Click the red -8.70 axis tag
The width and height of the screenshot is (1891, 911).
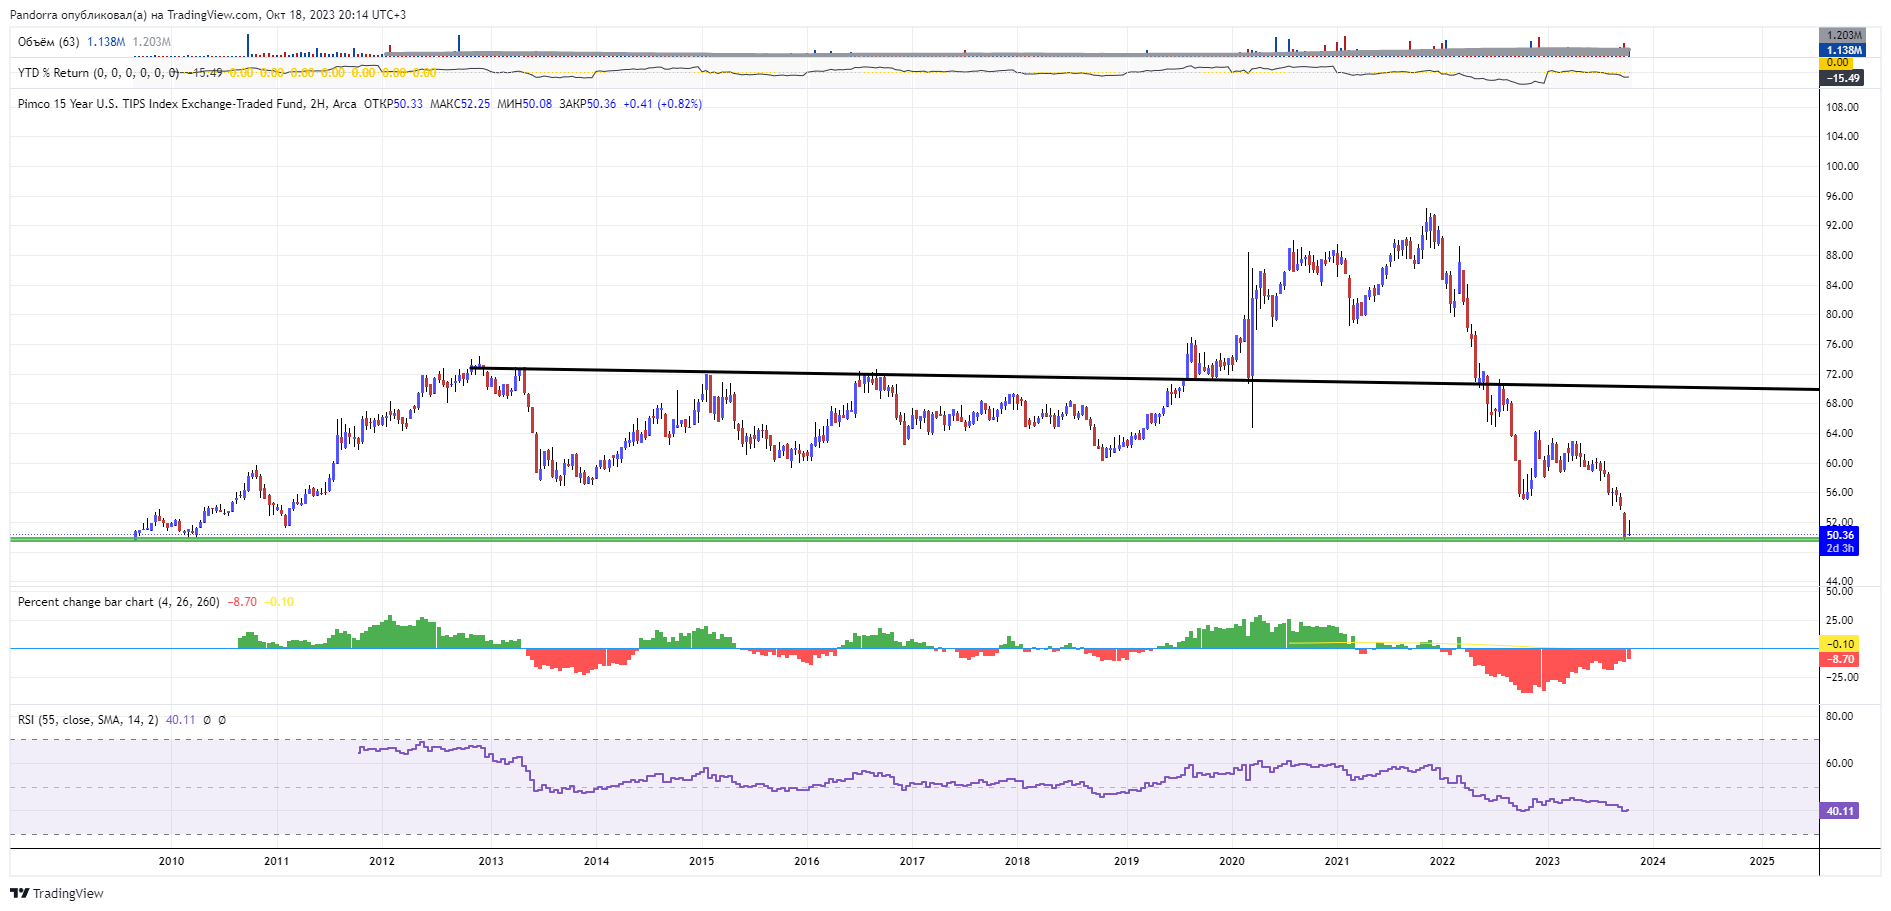coord(1840,659)
